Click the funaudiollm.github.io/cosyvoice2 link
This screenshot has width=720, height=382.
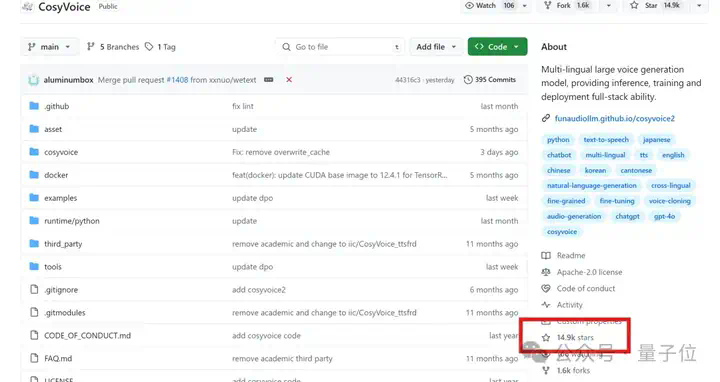(614, 118)
